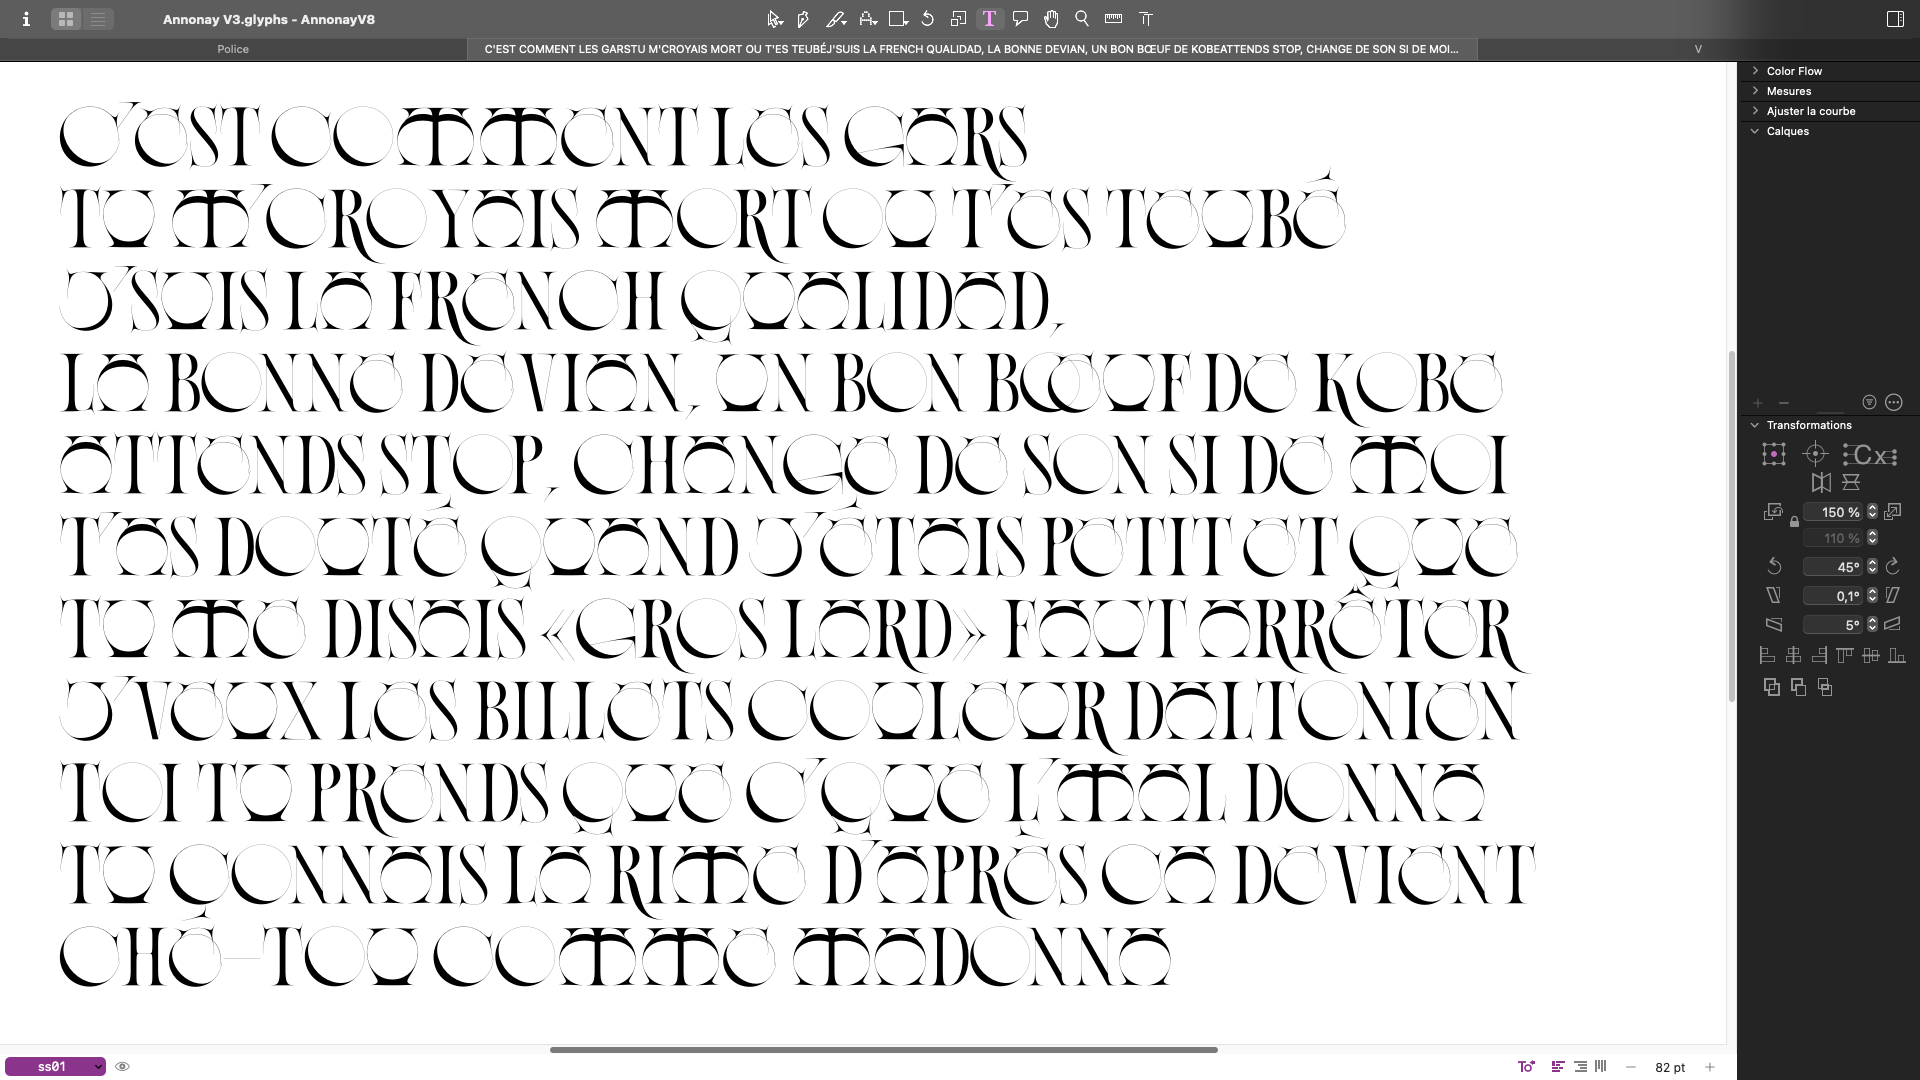Toggle the preview eye icon
The width and height of the screenshot is (1920, 1080).
tap(122, 1067)
